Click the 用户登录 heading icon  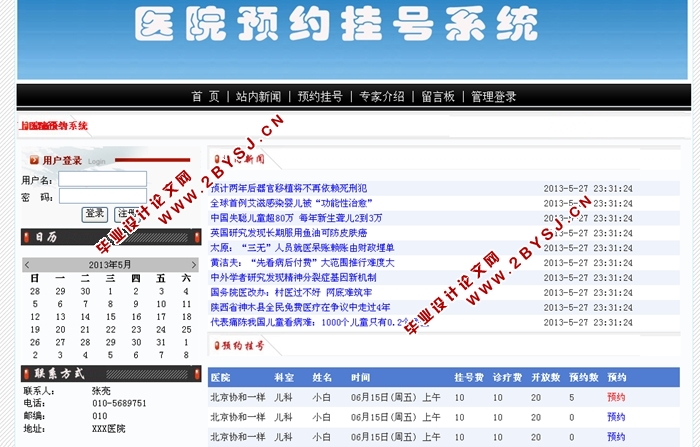(34, 160)
